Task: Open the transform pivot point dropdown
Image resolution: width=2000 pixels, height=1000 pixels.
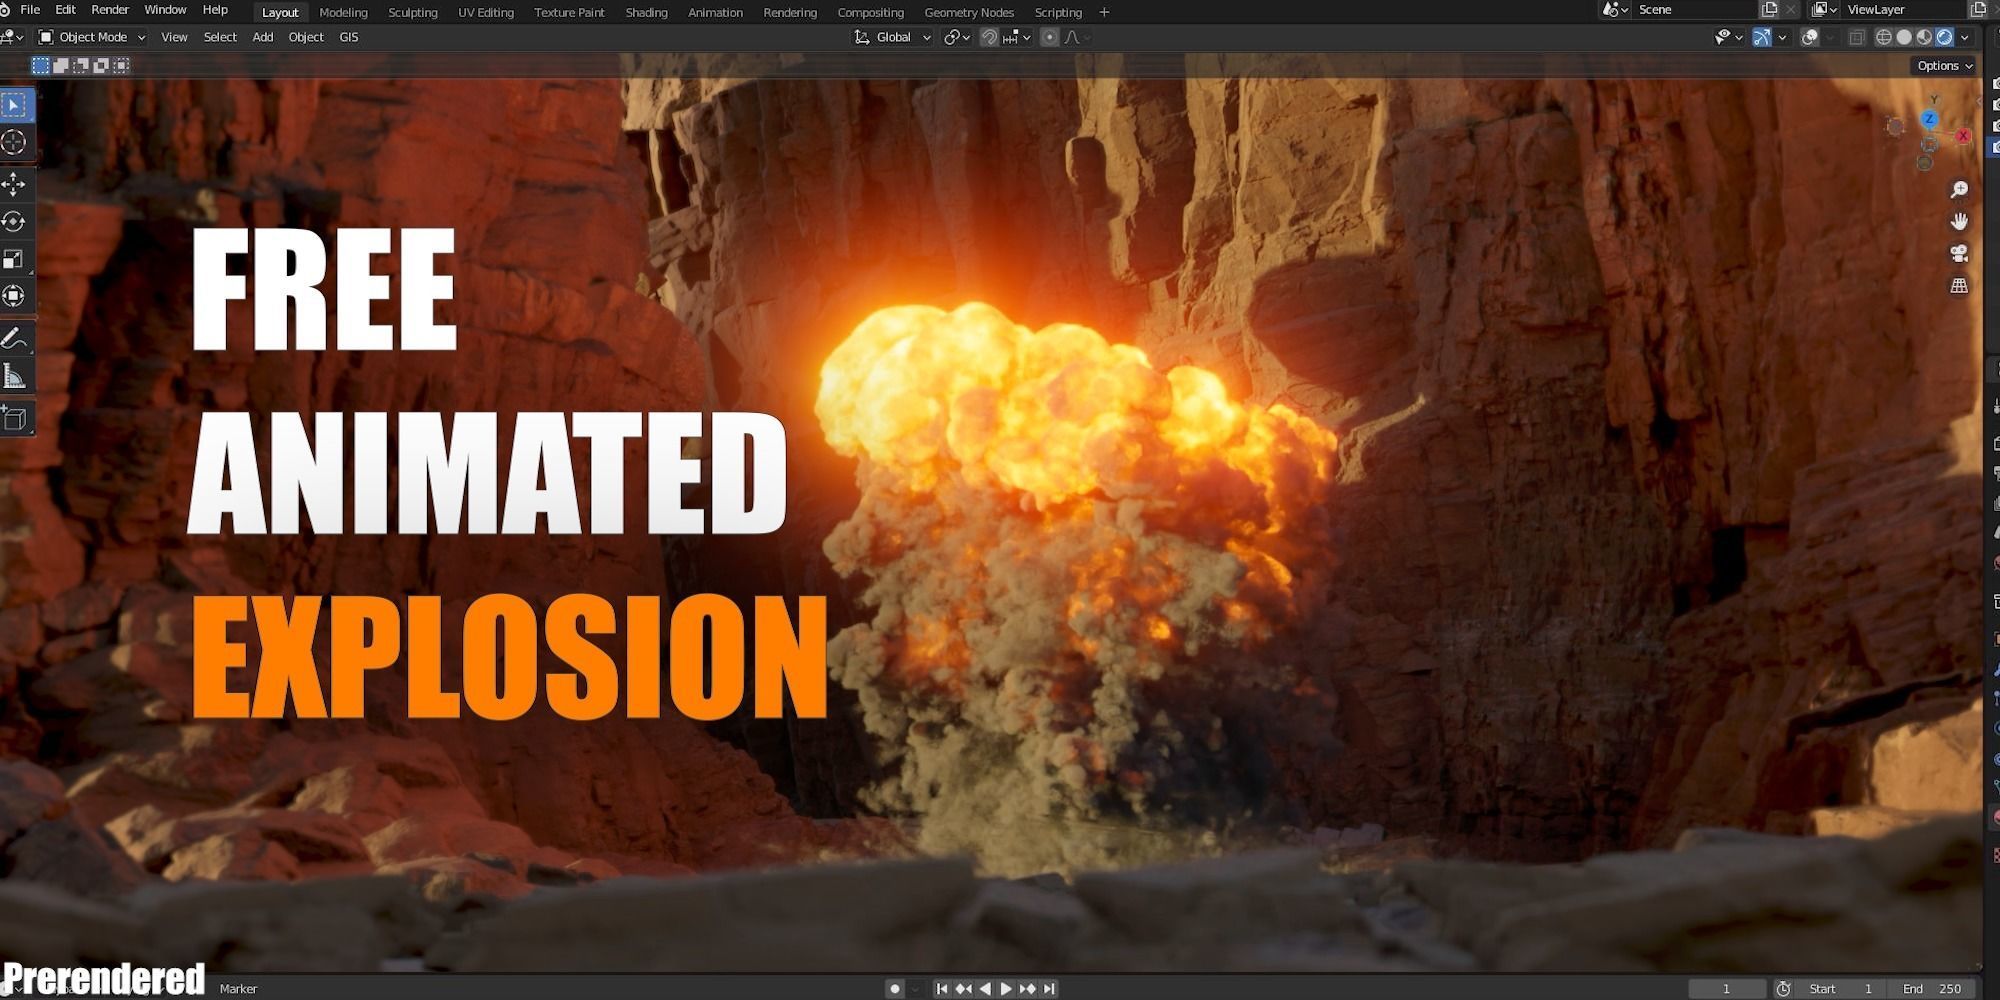Action: pyautogui.click(x=957, y=37)
